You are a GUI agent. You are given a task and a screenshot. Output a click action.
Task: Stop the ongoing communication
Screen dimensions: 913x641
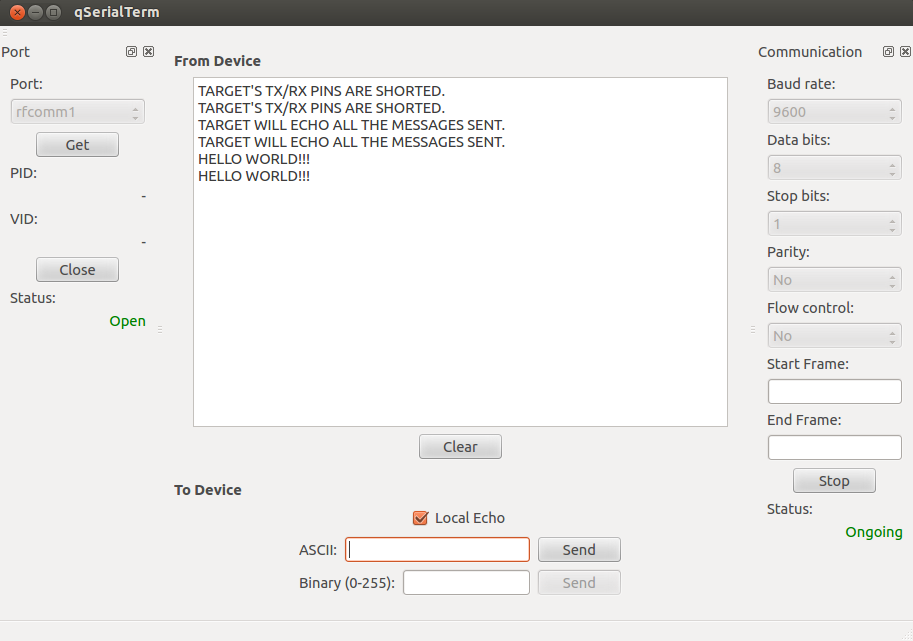834,480
